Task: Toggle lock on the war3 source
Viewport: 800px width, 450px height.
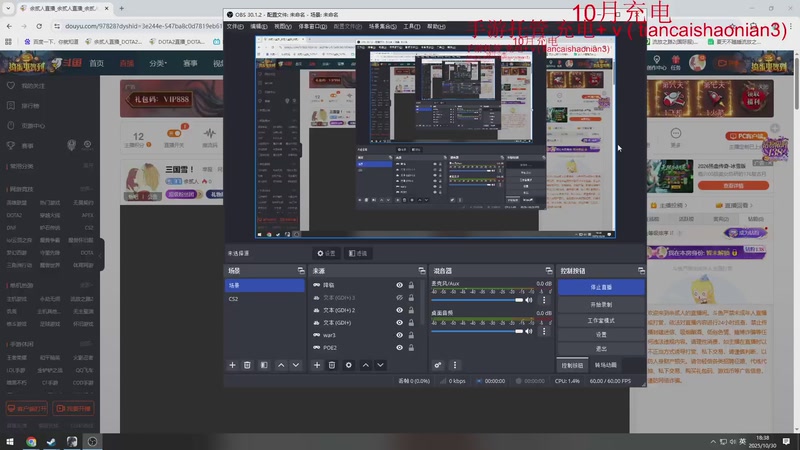Action: [411, 335]
